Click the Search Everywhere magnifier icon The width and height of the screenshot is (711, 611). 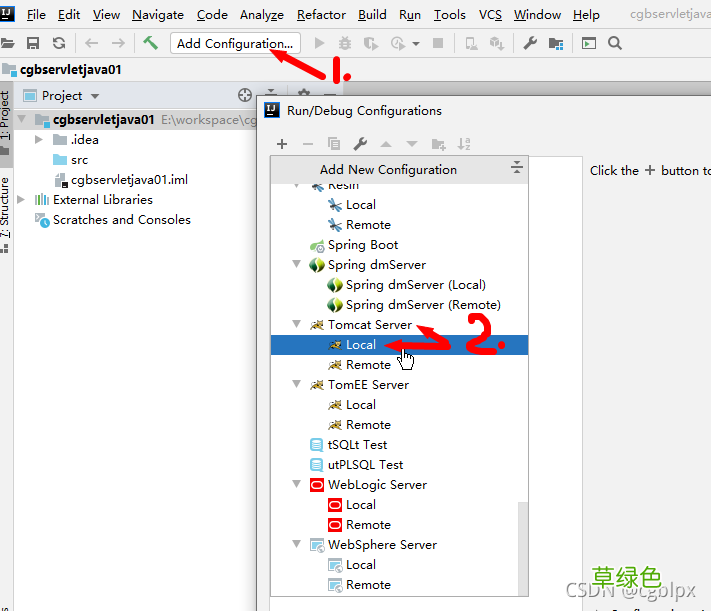pos(615,43)
